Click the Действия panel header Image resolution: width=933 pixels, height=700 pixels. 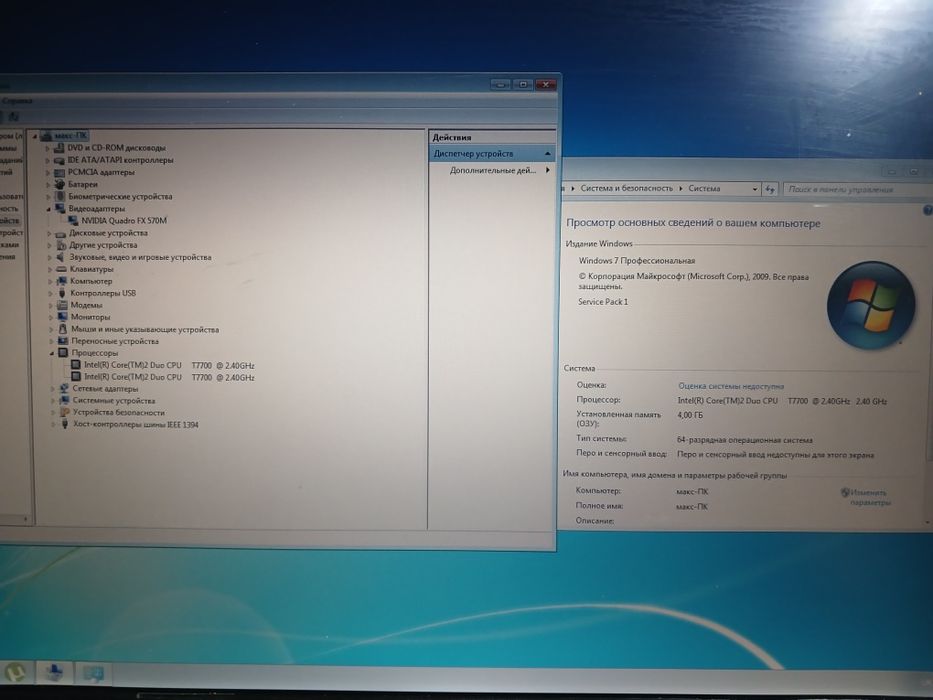tap(492, 138)
